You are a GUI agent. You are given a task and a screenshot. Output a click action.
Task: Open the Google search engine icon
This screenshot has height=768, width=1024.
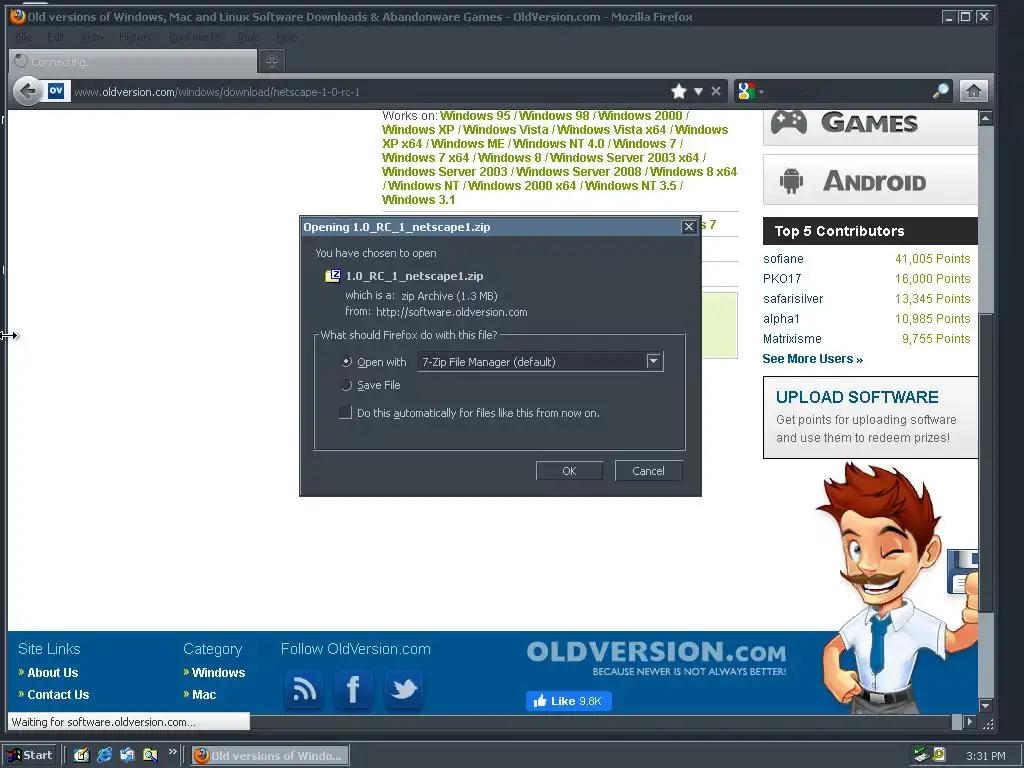click(x=746, y=91)
